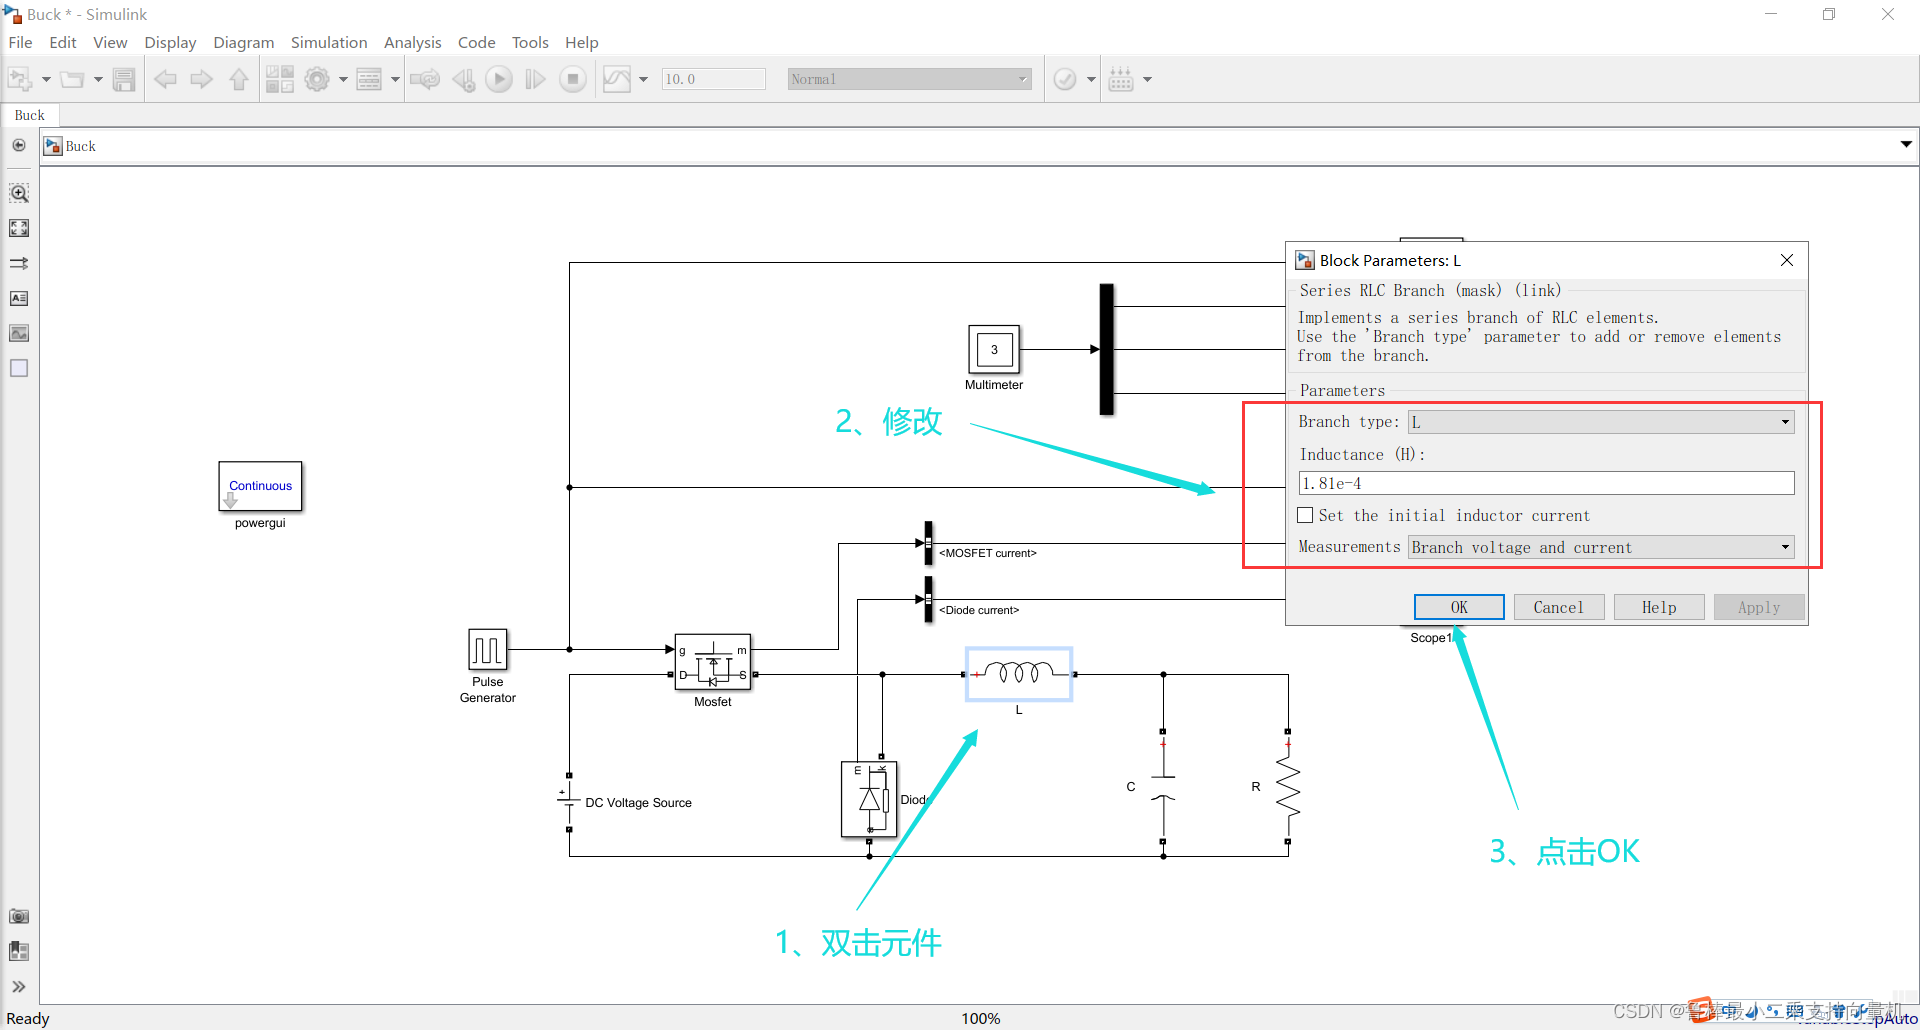This screenshot has height=1030, width=1920.
Task: Toggle the Hide/Show Explorer Bar icon
Action: coord(19,145)
